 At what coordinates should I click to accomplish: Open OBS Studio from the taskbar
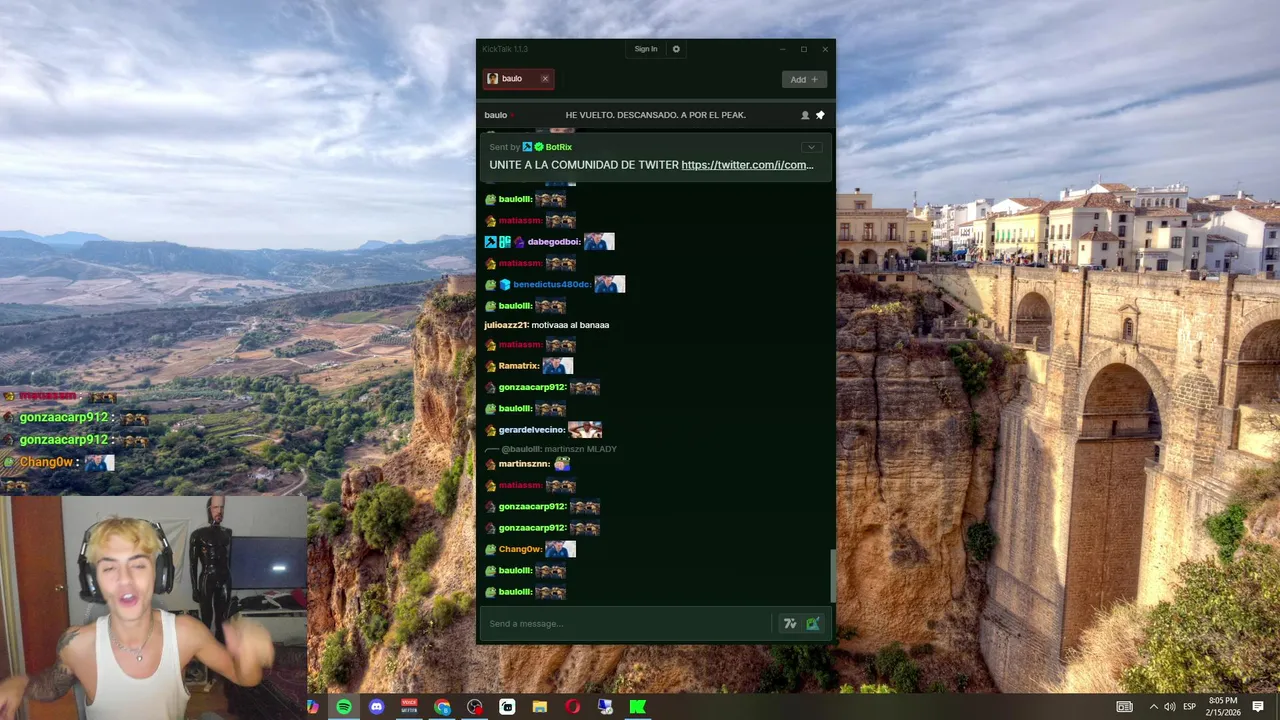click(x=475, y=707)
